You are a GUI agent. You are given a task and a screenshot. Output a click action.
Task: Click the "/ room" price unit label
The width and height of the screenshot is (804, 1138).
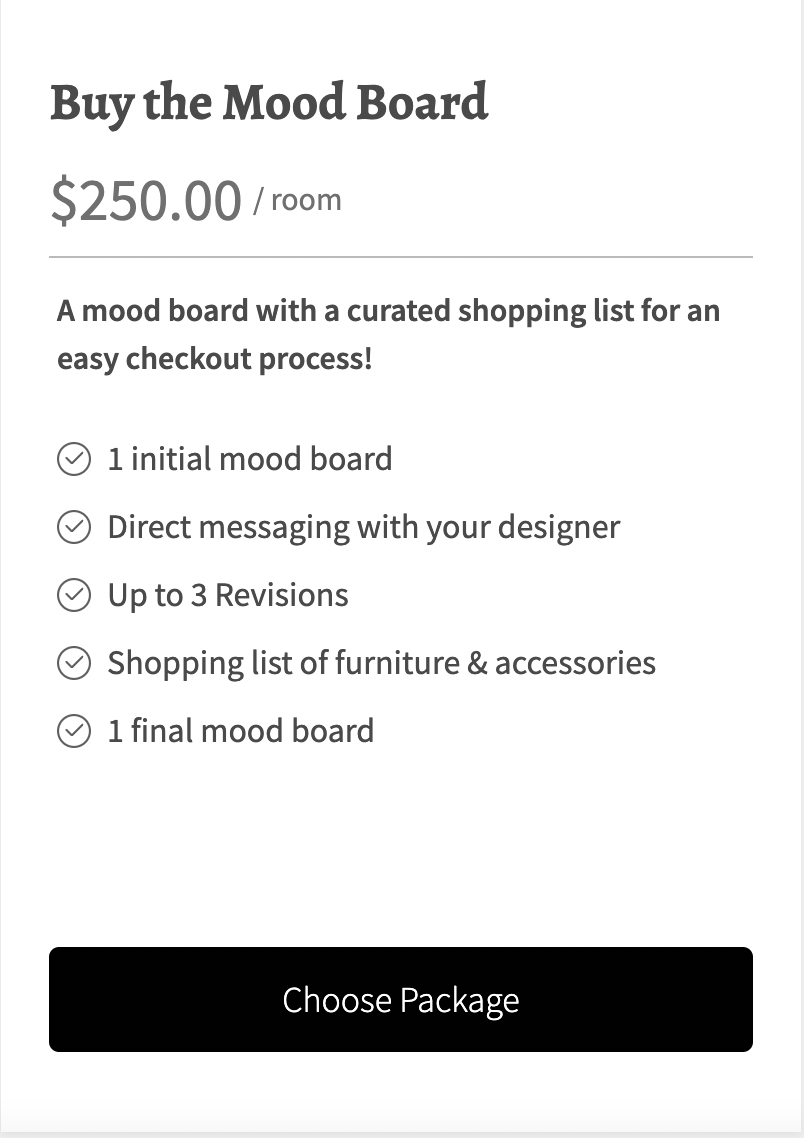(x=297, y=200)
